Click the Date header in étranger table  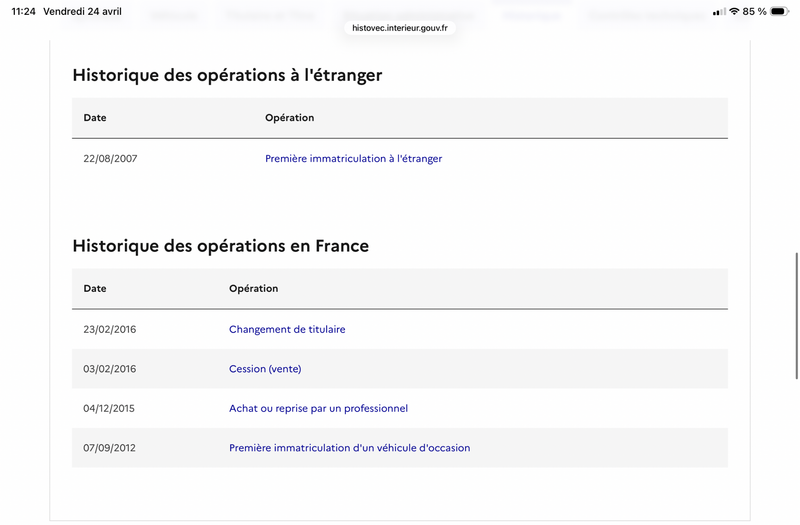[95, 118]
